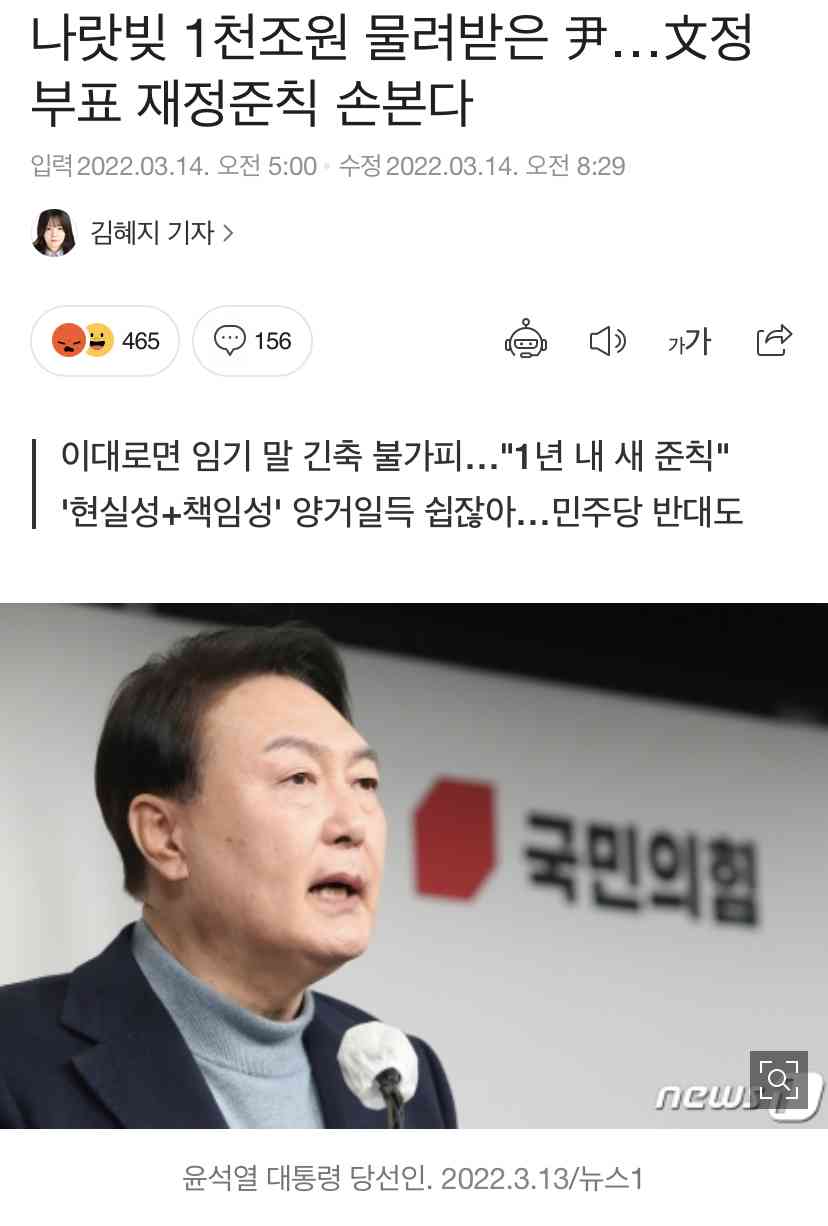
Task: Tap reporter 김혜지's profile picture
Action: pyautogui.click(x=54, y=233)
